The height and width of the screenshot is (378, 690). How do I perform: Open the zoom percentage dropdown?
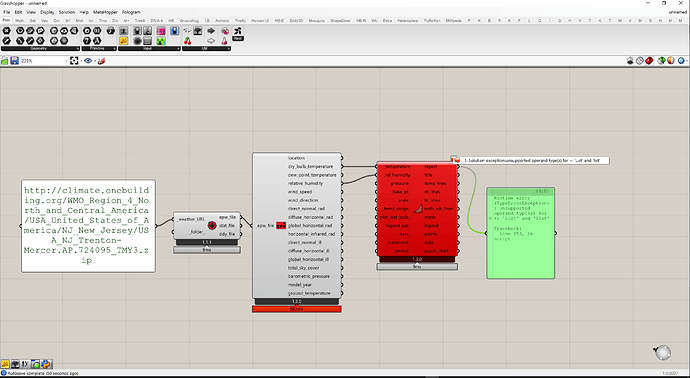[x=66, y=61]
